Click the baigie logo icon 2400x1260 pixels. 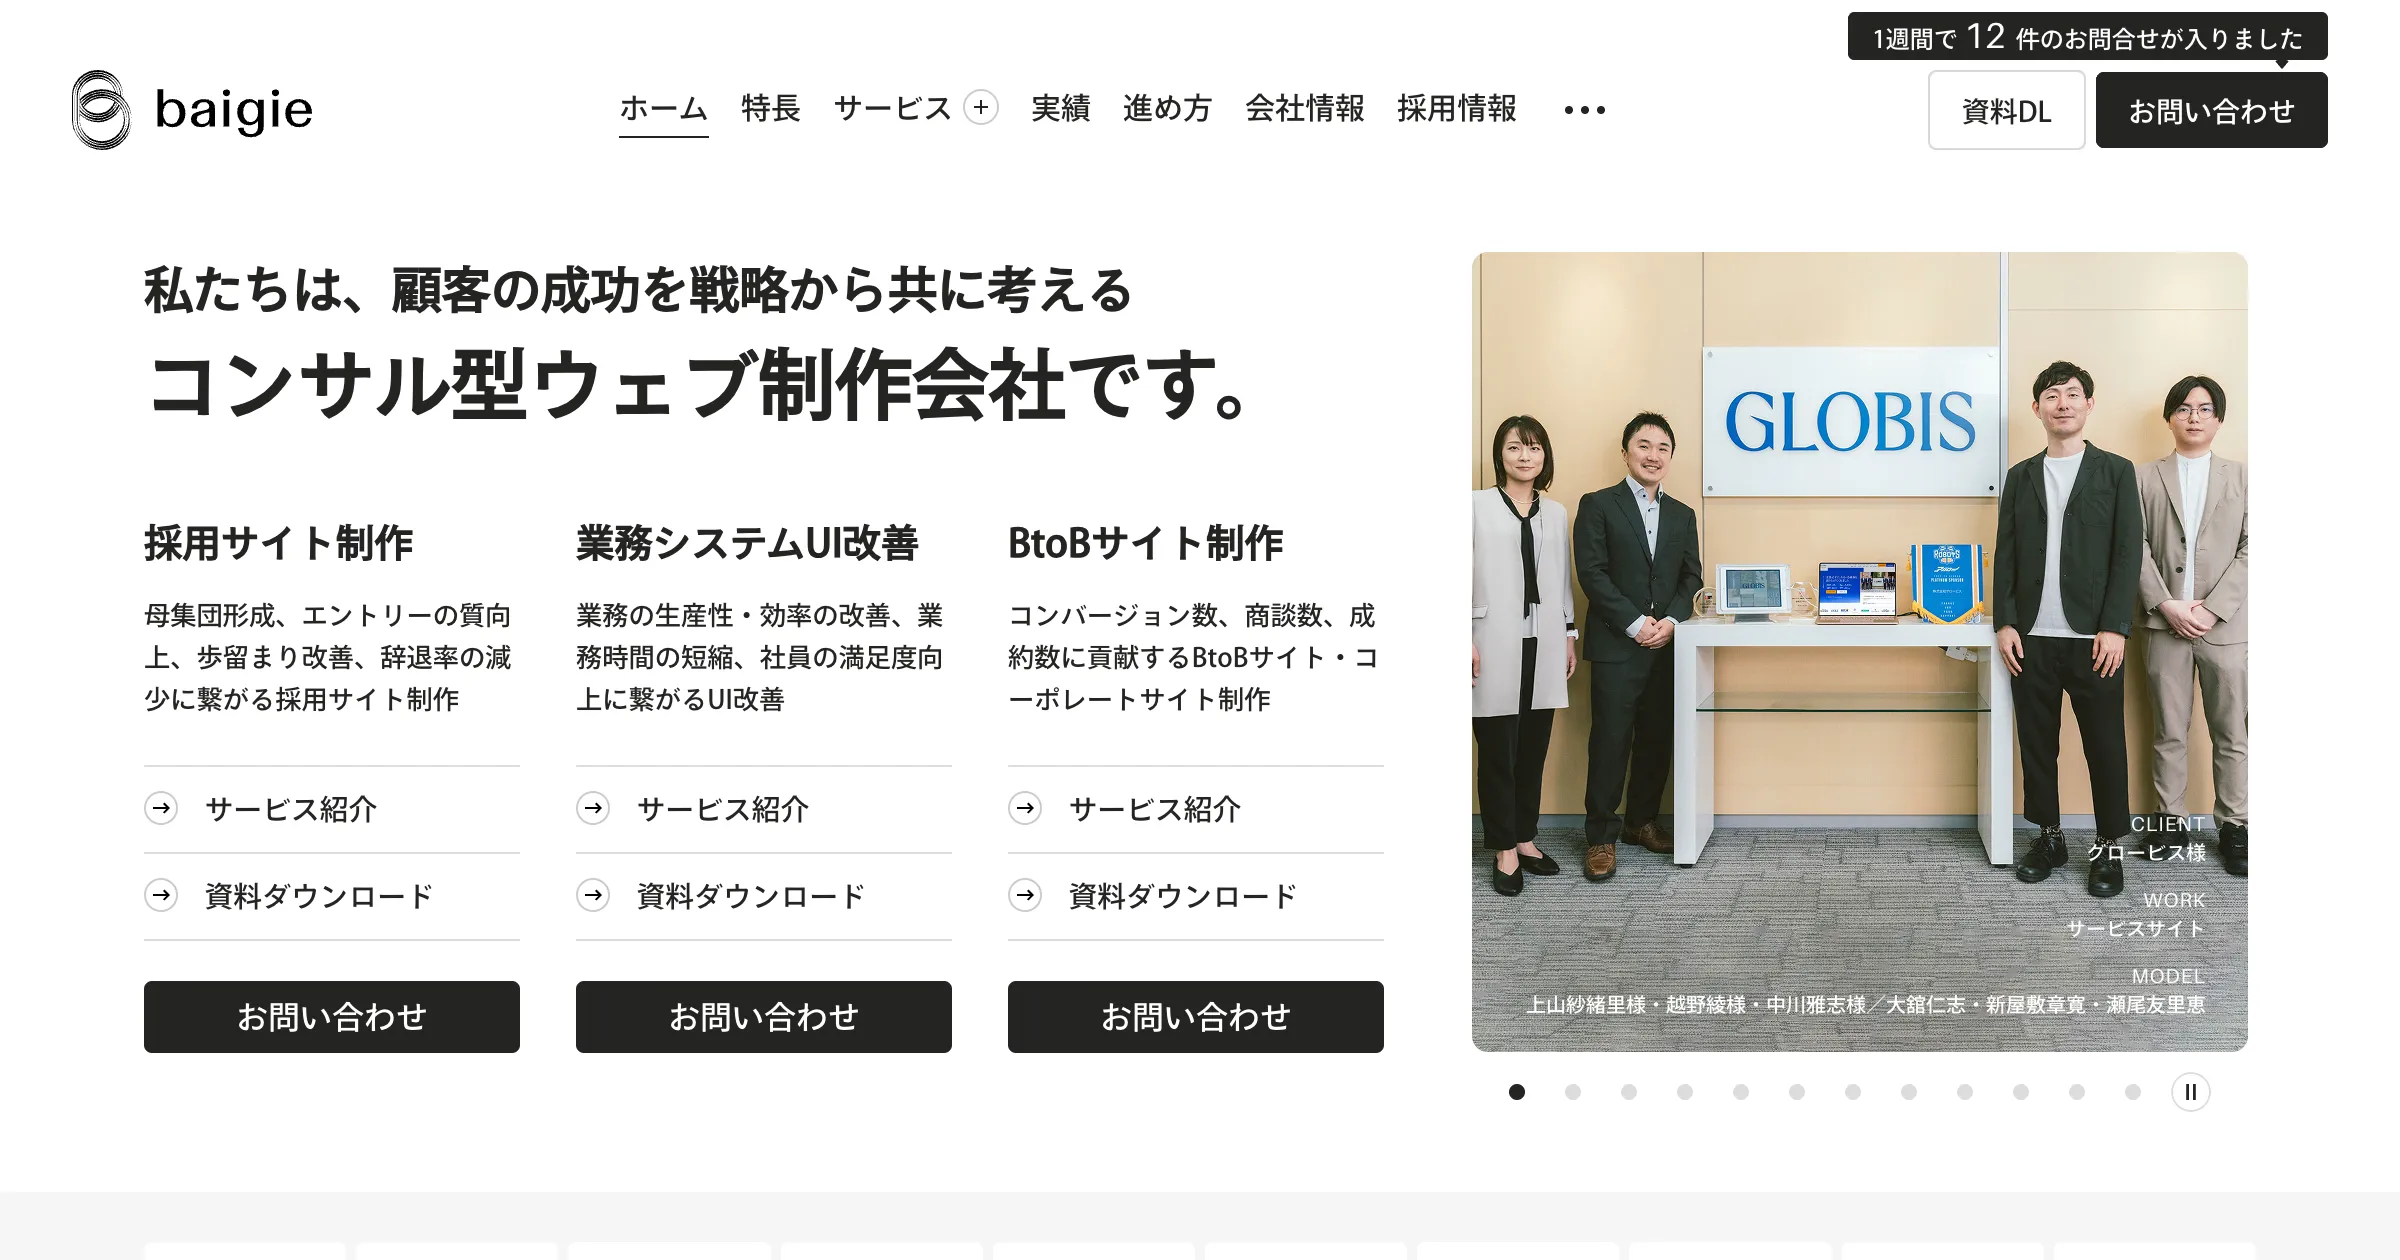tap(101, 110)
